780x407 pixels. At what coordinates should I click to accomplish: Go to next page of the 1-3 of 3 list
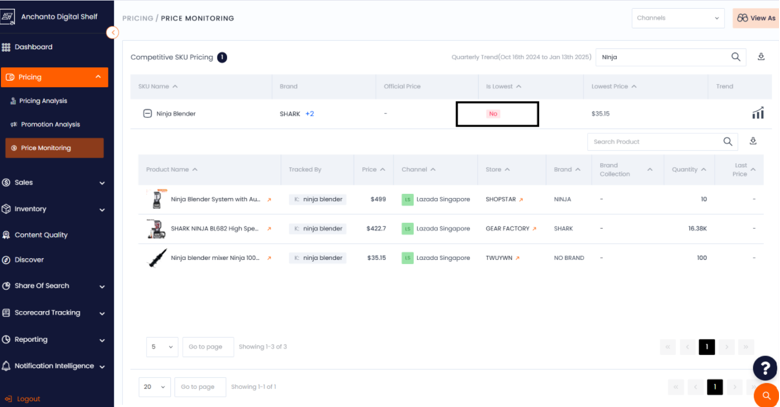coord(726,347)
